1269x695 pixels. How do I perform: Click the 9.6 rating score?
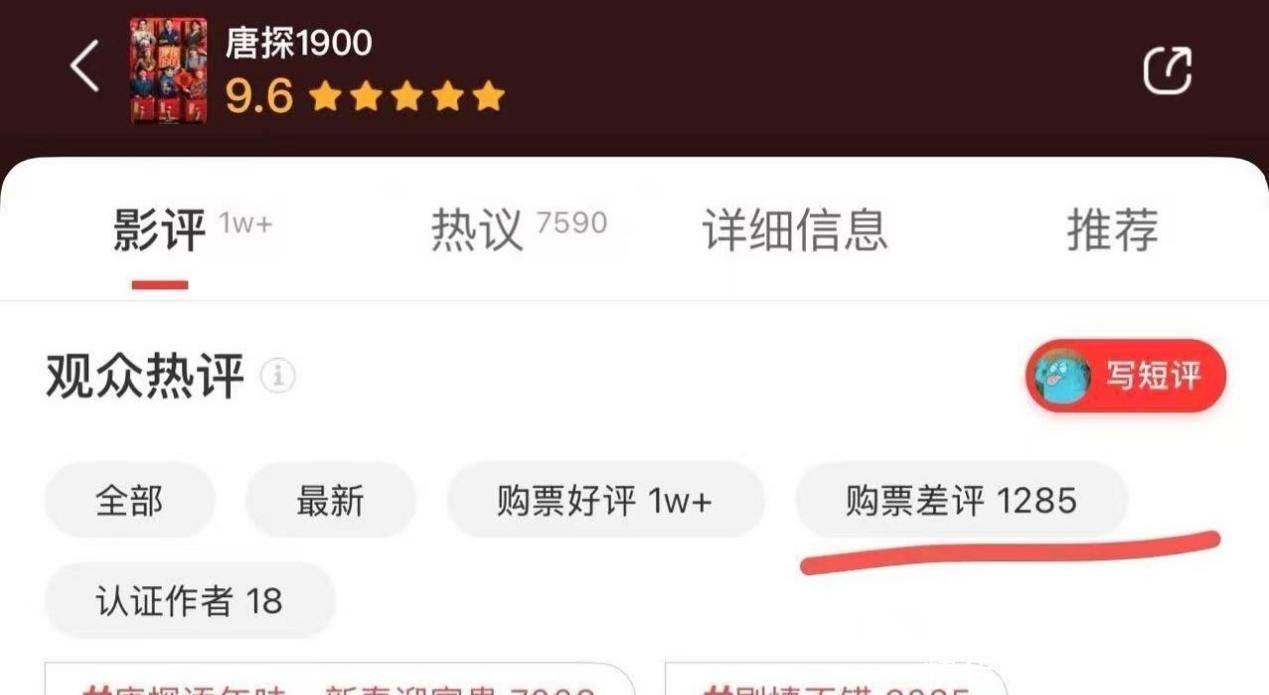pos(259,97)
